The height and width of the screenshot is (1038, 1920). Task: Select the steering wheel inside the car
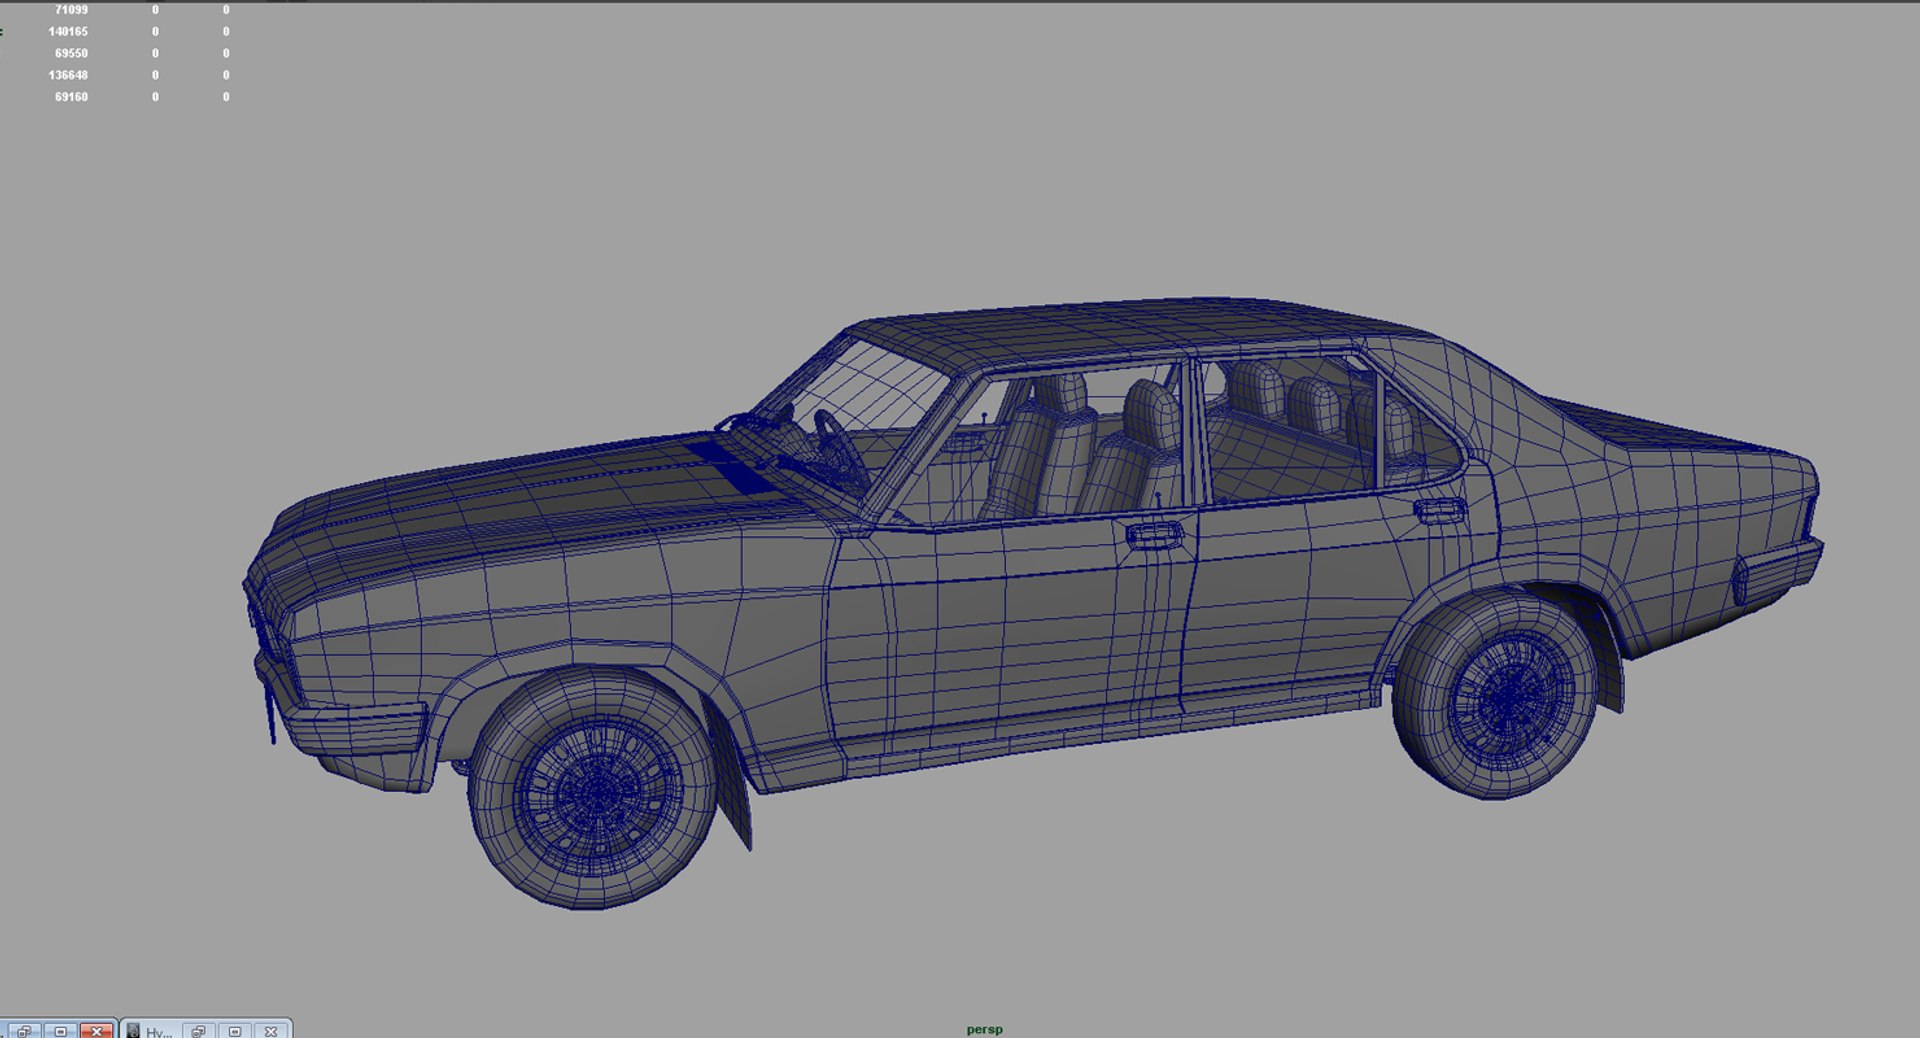point(840,450)
